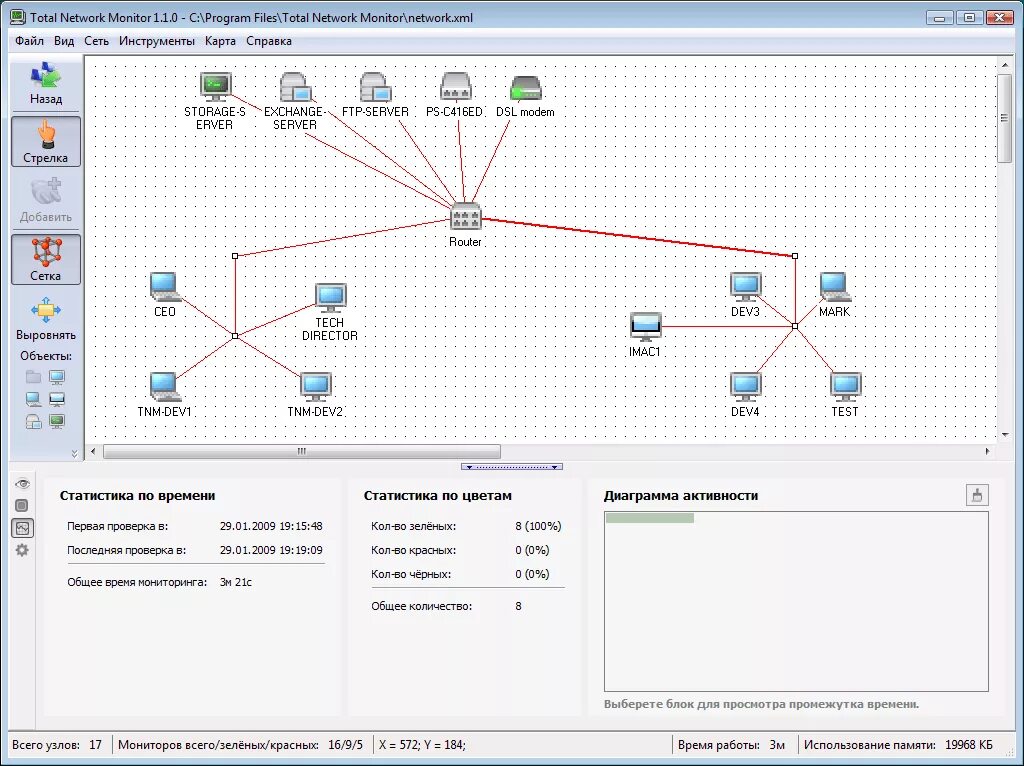
Task: Open the gear settings panel icon
Action: point(22,550)
